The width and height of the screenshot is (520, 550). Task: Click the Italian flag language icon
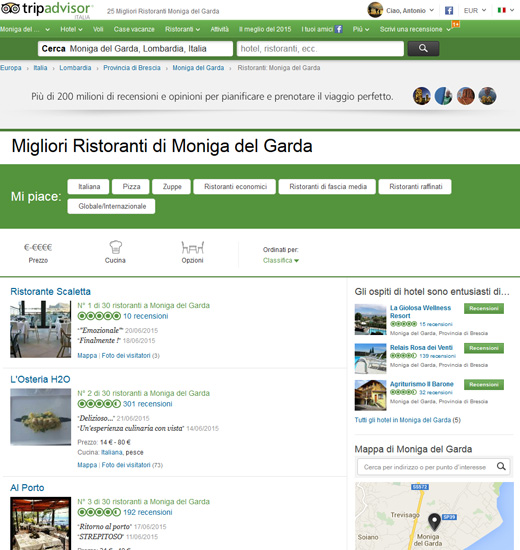[x=502, y=10]
